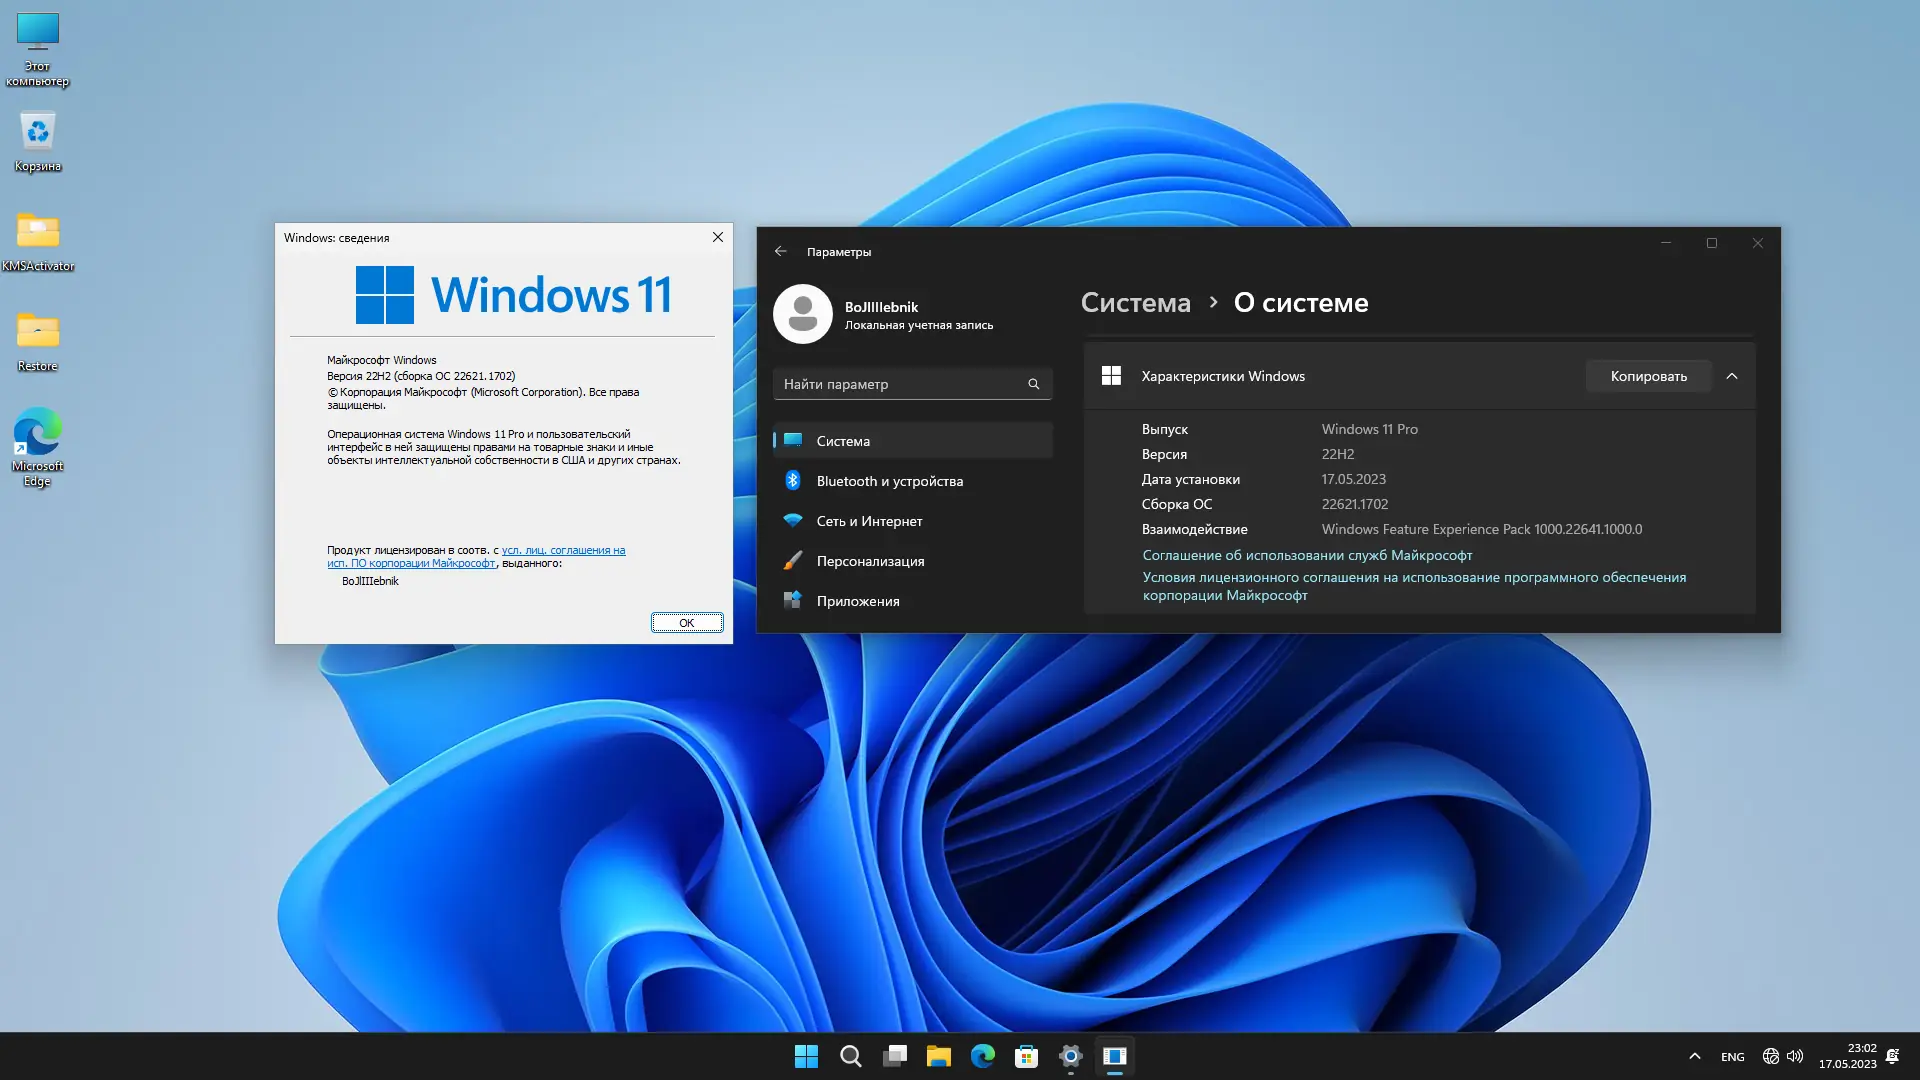Click the user account avatar
The width and height of the screenshot is (1920, 1080).
coord(802,314)
